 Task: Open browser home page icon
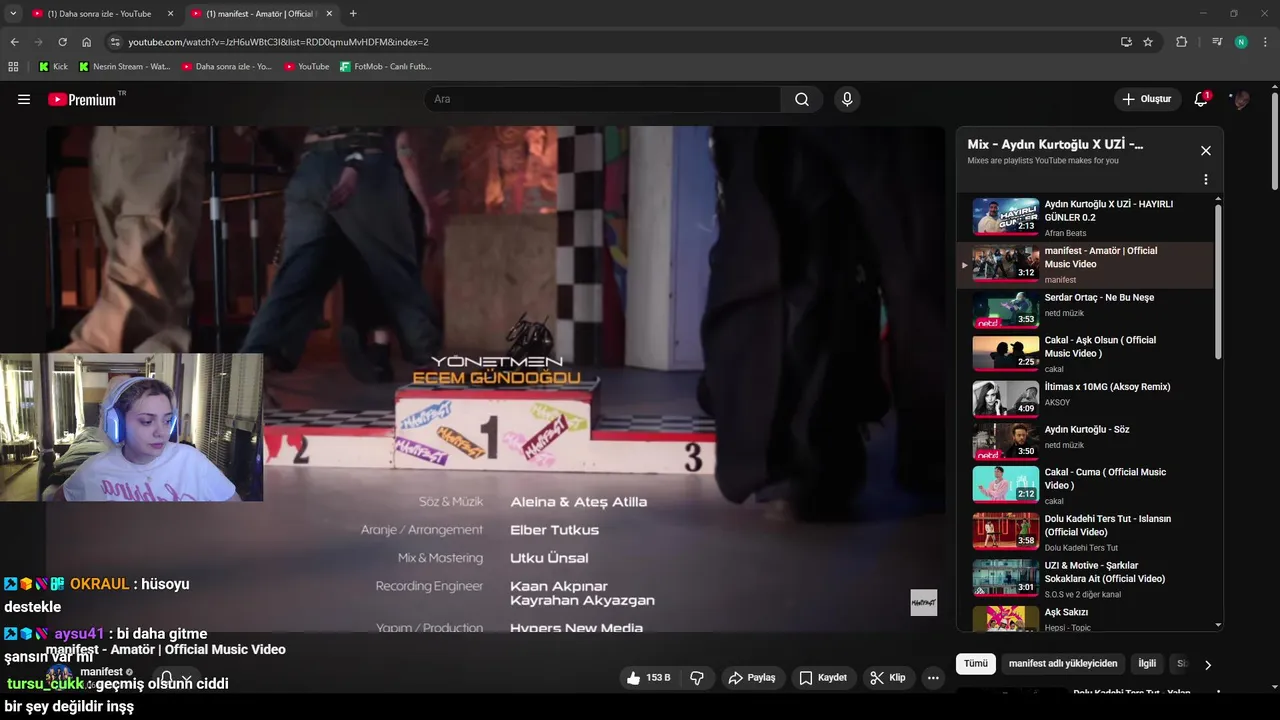[86, 42]
